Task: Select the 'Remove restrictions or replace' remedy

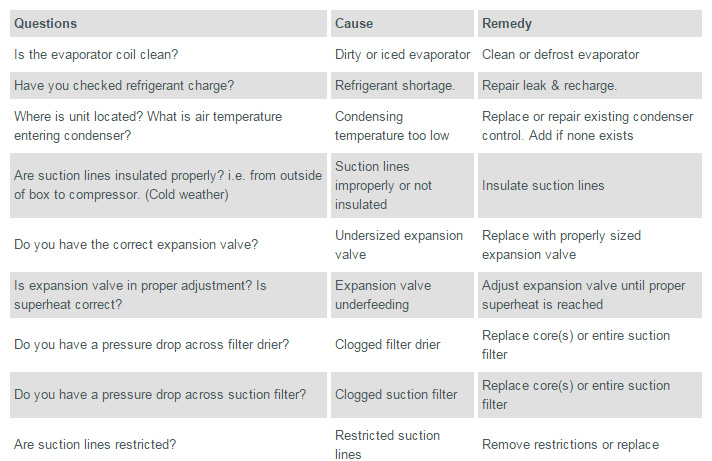Action: coord(570,445)
